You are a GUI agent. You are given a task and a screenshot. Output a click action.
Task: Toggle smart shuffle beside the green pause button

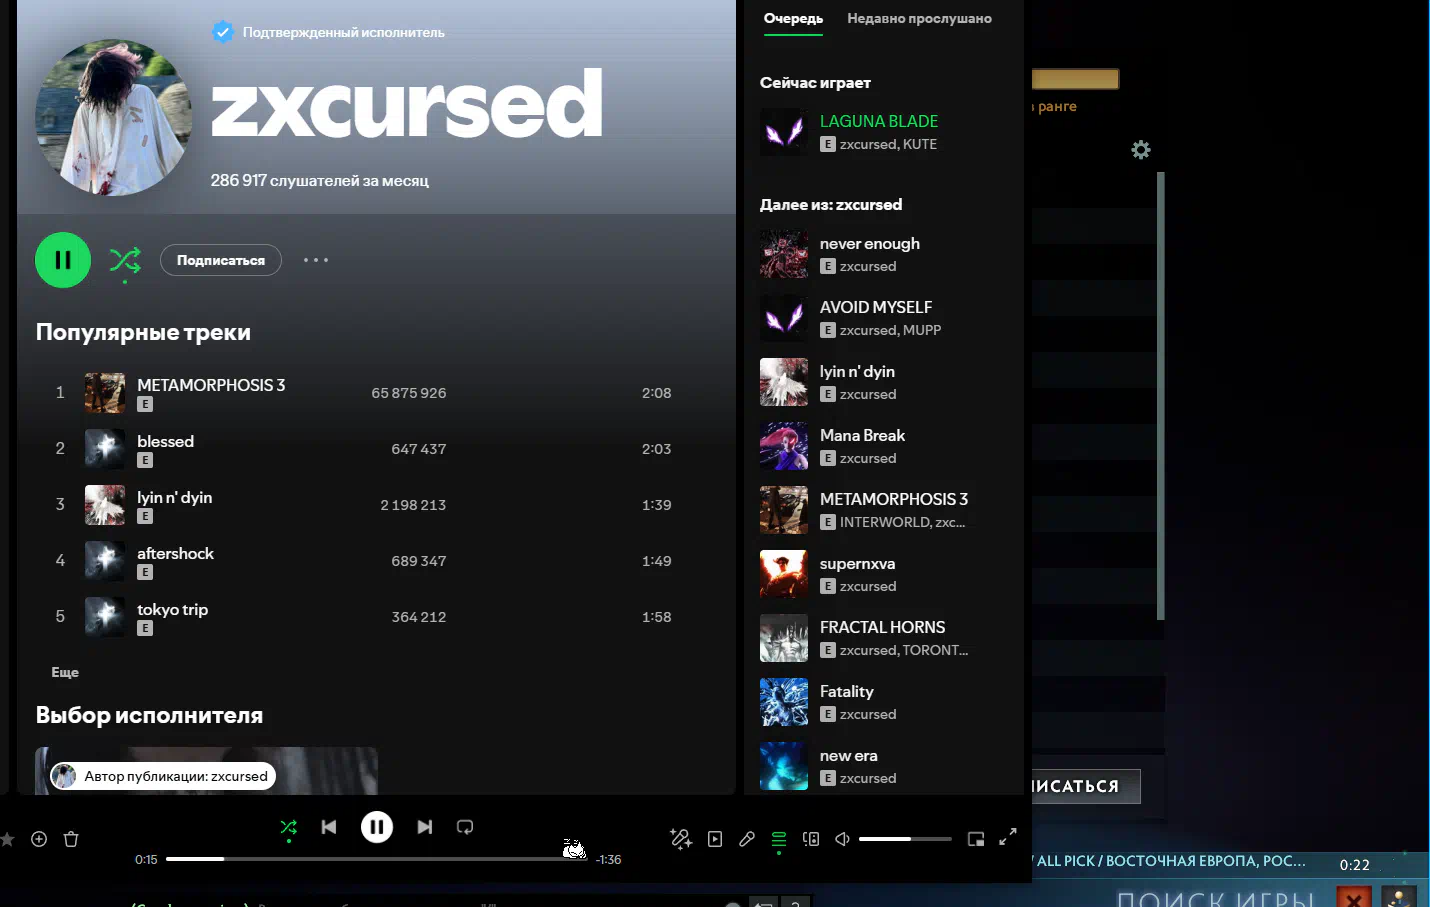(x=125, y=260)
